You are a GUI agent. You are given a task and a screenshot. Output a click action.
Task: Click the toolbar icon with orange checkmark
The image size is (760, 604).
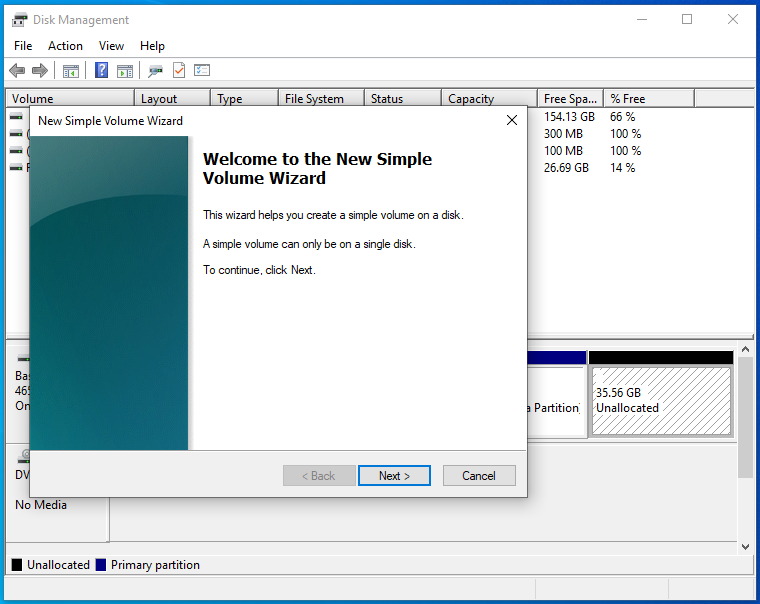pyautogui.click(x=179, y=71)
